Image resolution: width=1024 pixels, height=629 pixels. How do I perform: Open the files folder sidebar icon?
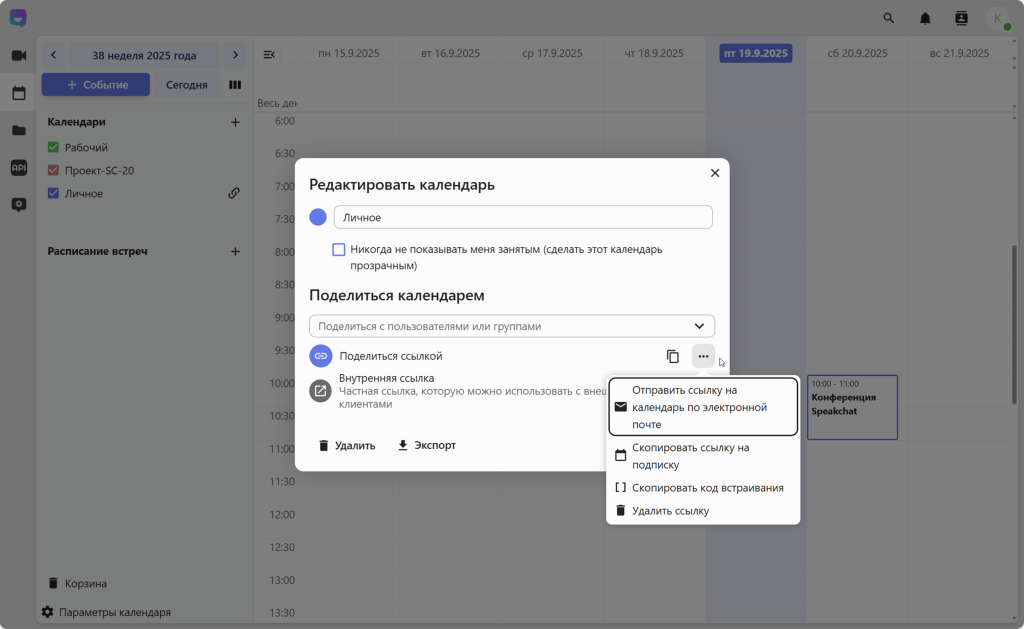[x=19, y=130]
